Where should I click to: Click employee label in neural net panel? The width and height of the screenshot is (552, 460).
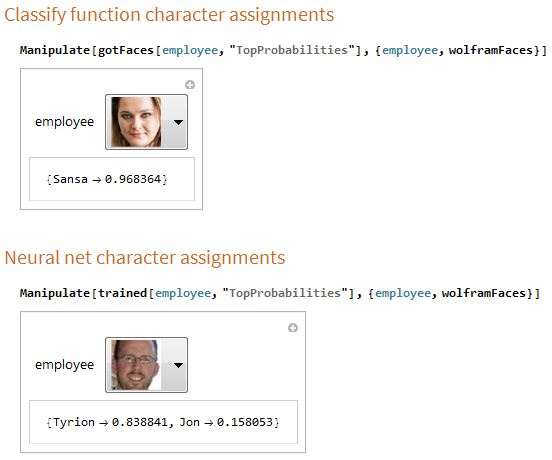64,365
